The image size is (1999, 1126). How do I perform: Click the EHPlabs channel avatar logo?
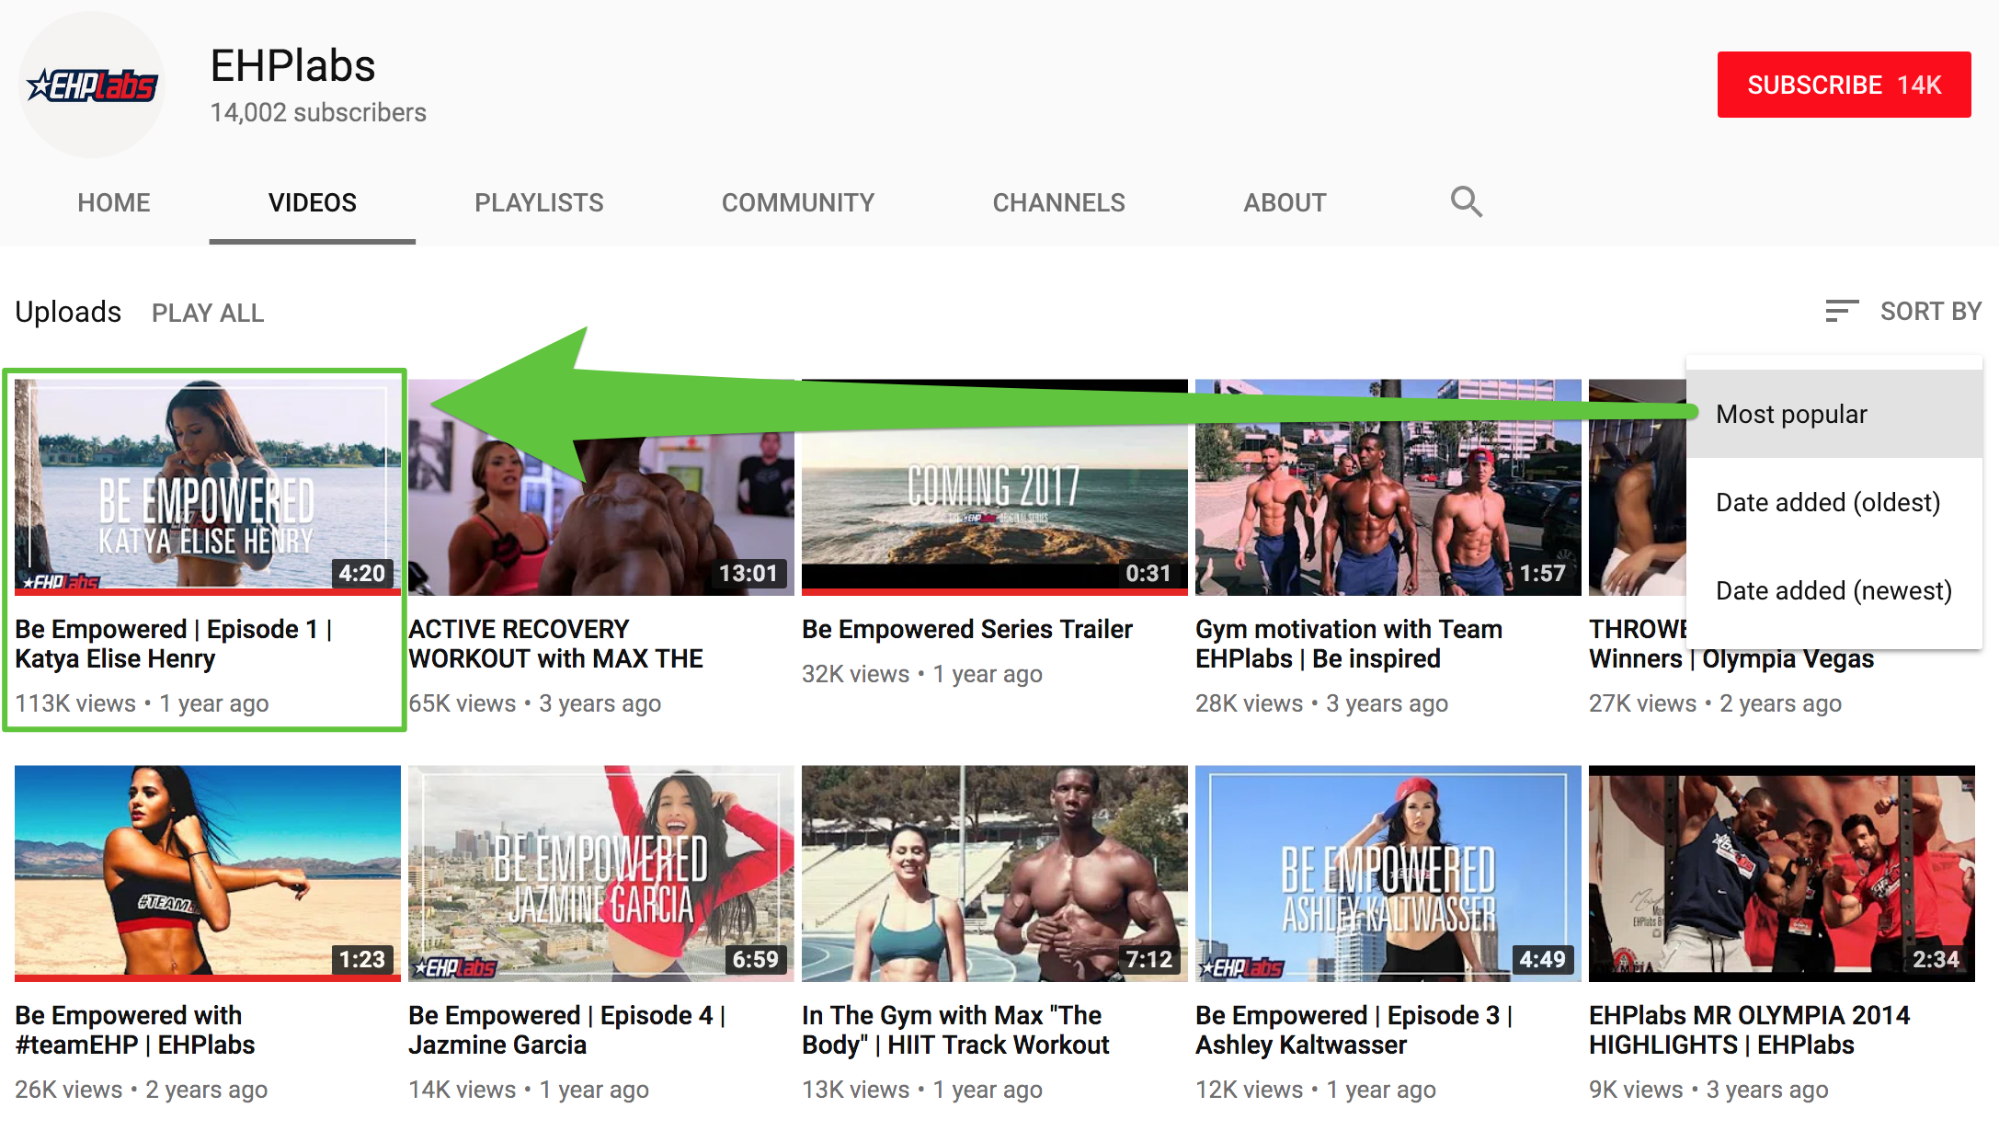[x=92, y=86]
